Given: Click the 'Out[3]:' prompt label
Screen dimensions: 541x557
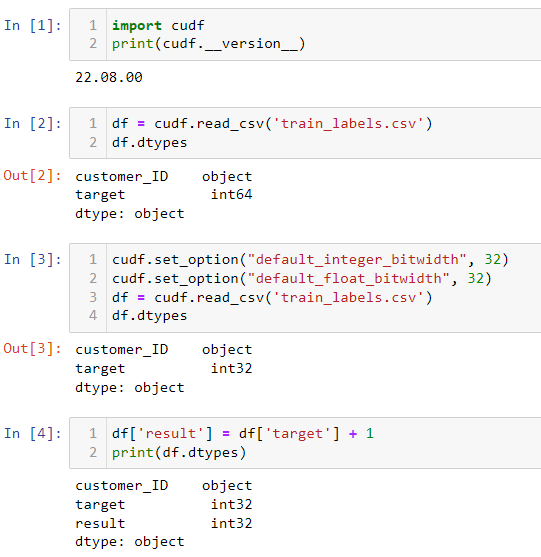Looking at the screenshot, I should point(33,348).
